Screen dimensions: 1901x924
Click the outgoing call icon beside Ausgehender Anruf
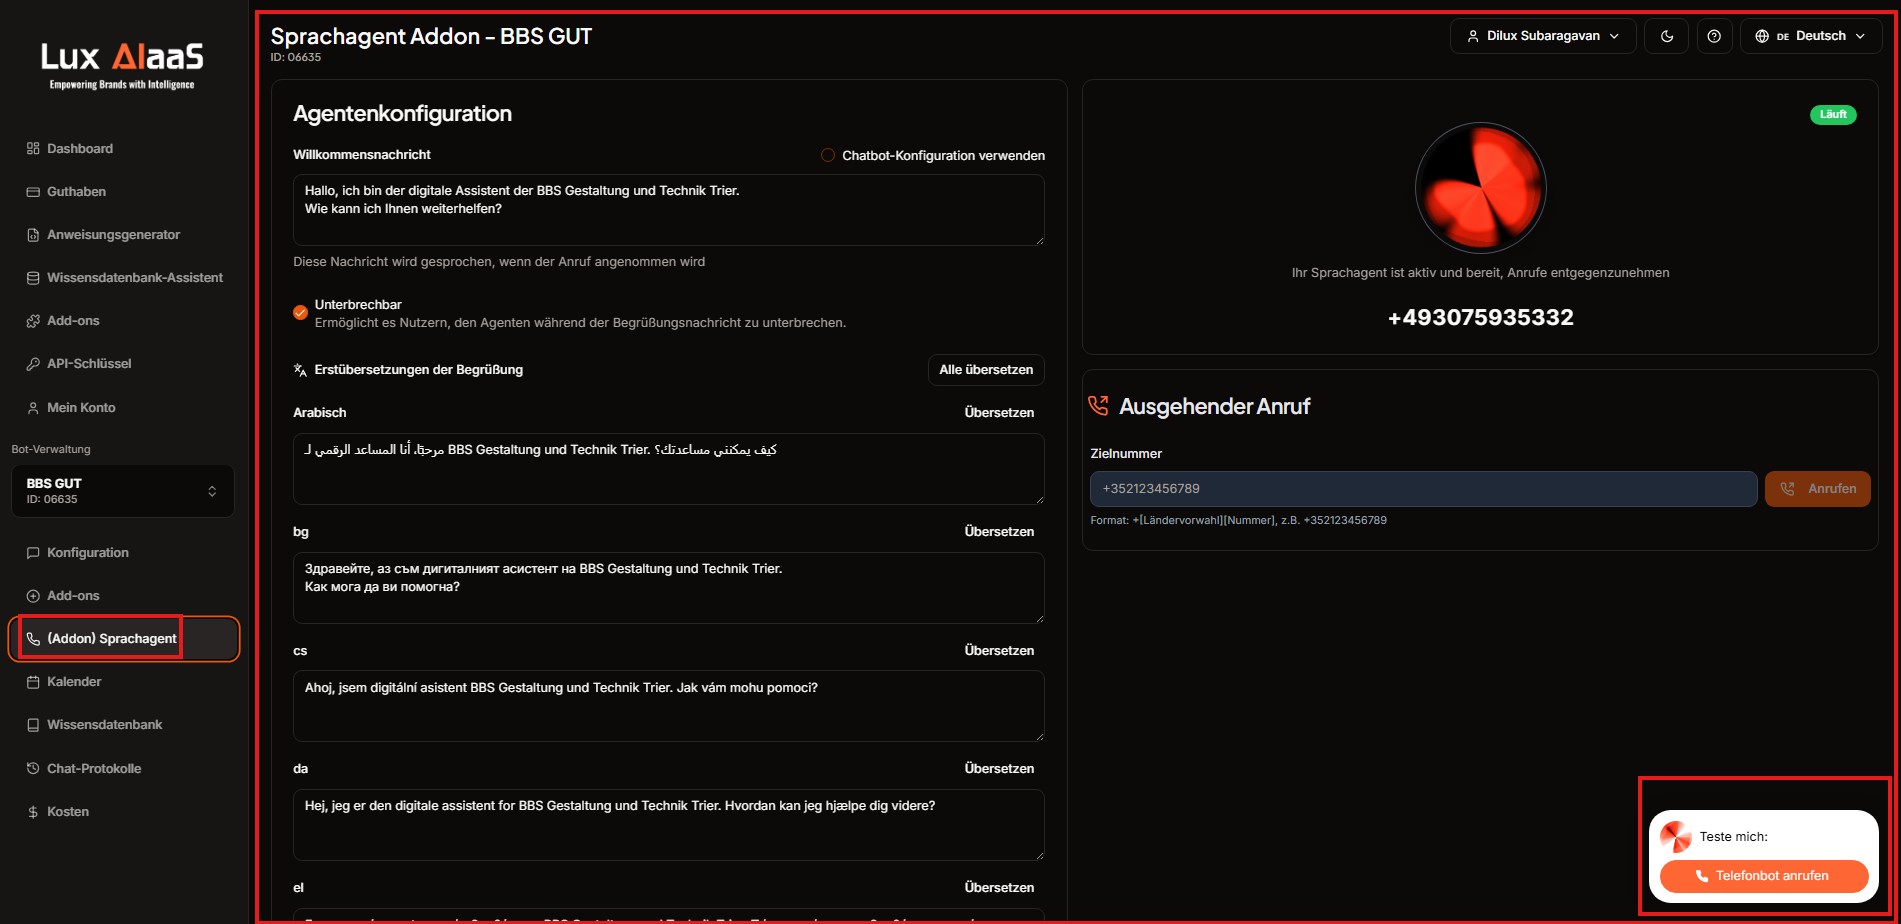click(x=1099, y=406)
